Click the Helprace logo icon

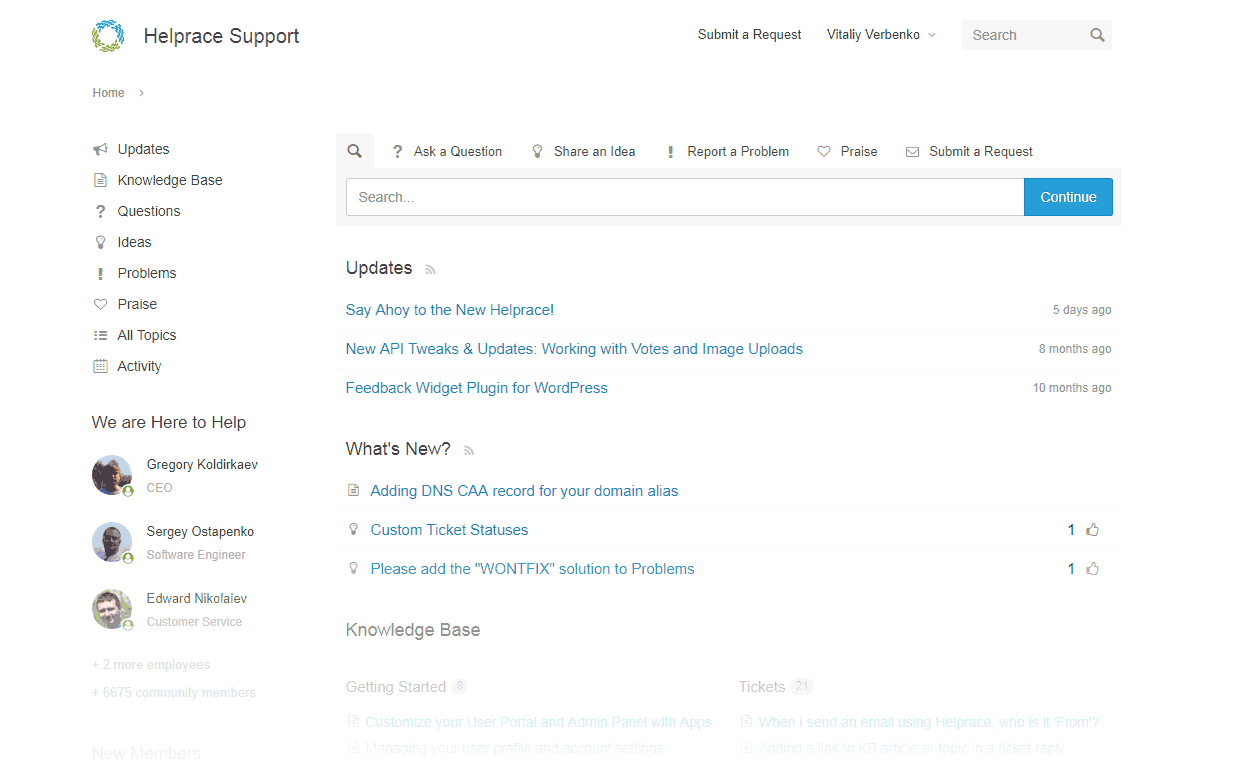(108, 36)
